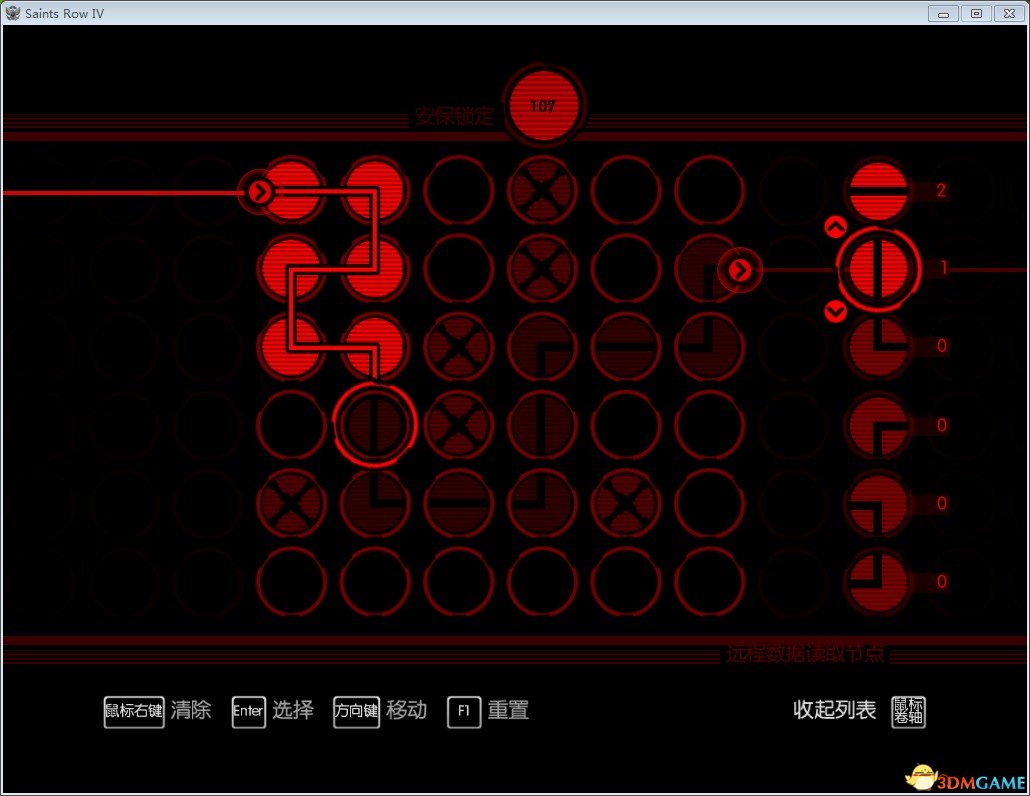This screenshot has height=796, width=1030.
Task: Select the empty node in row 1, column 5
Action: [626, 190]
